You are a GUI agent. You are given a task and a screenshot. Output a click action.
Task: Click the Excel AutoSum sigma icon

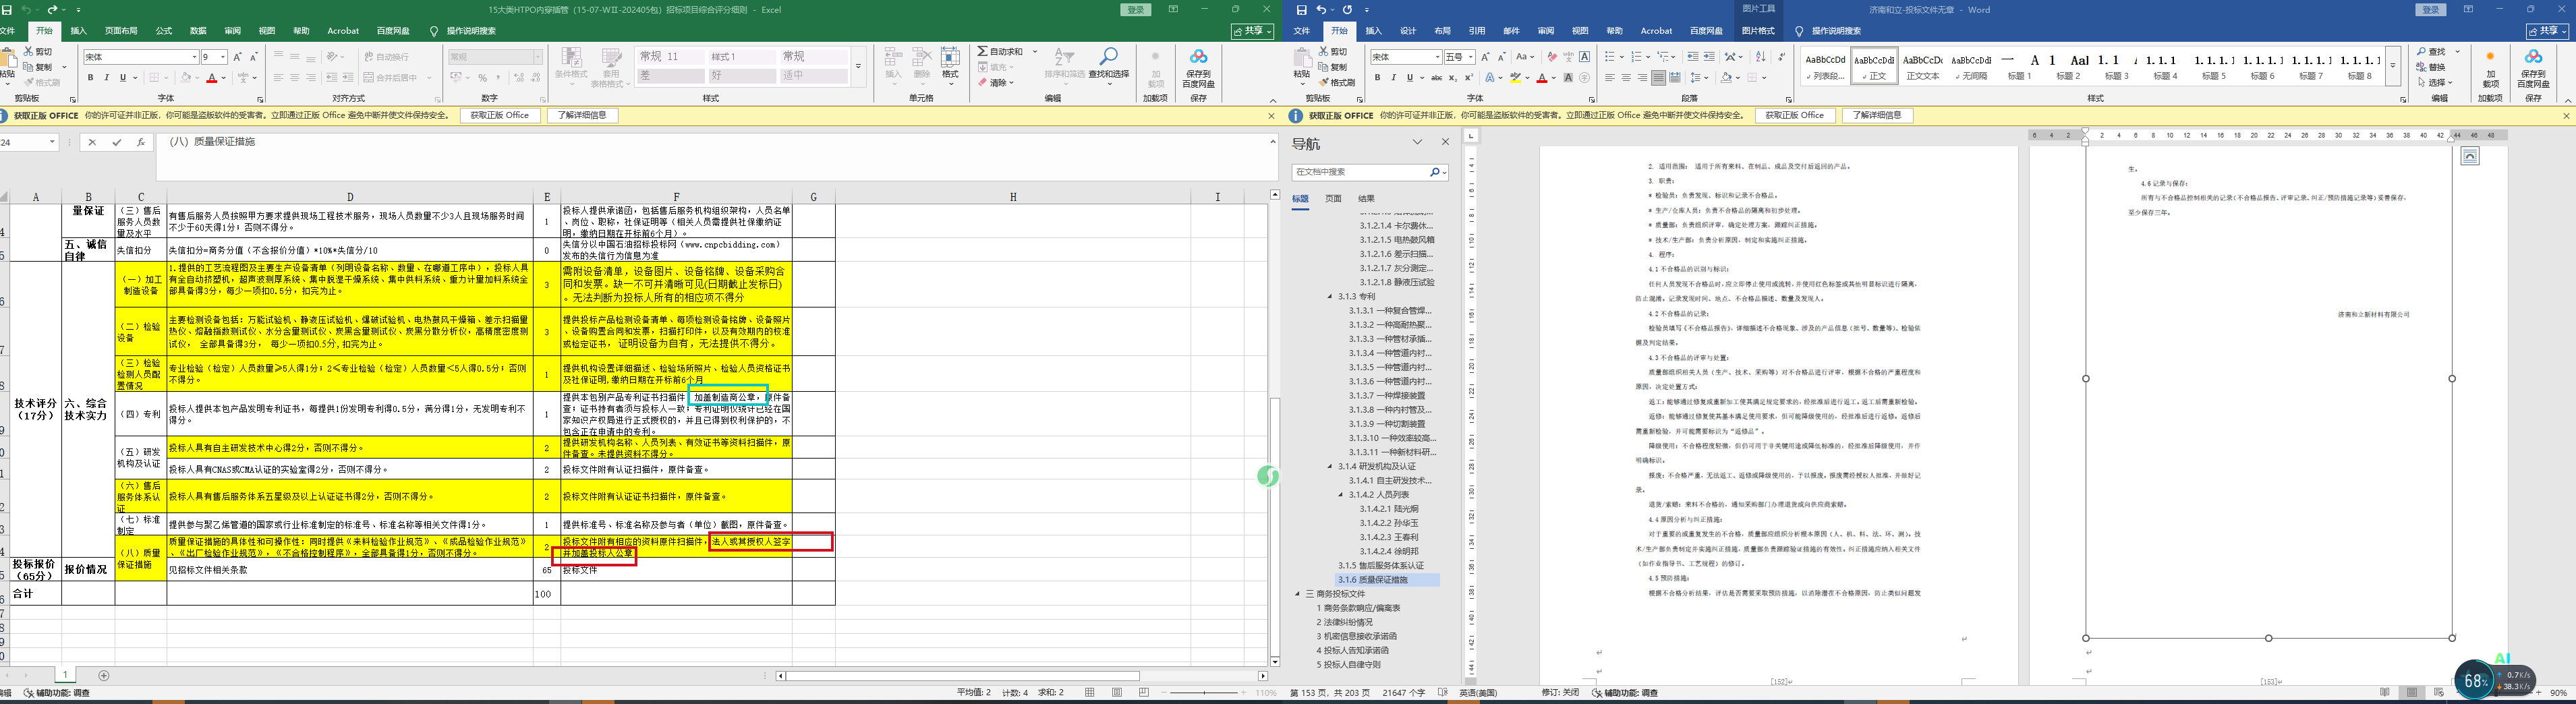pos(983,51)
